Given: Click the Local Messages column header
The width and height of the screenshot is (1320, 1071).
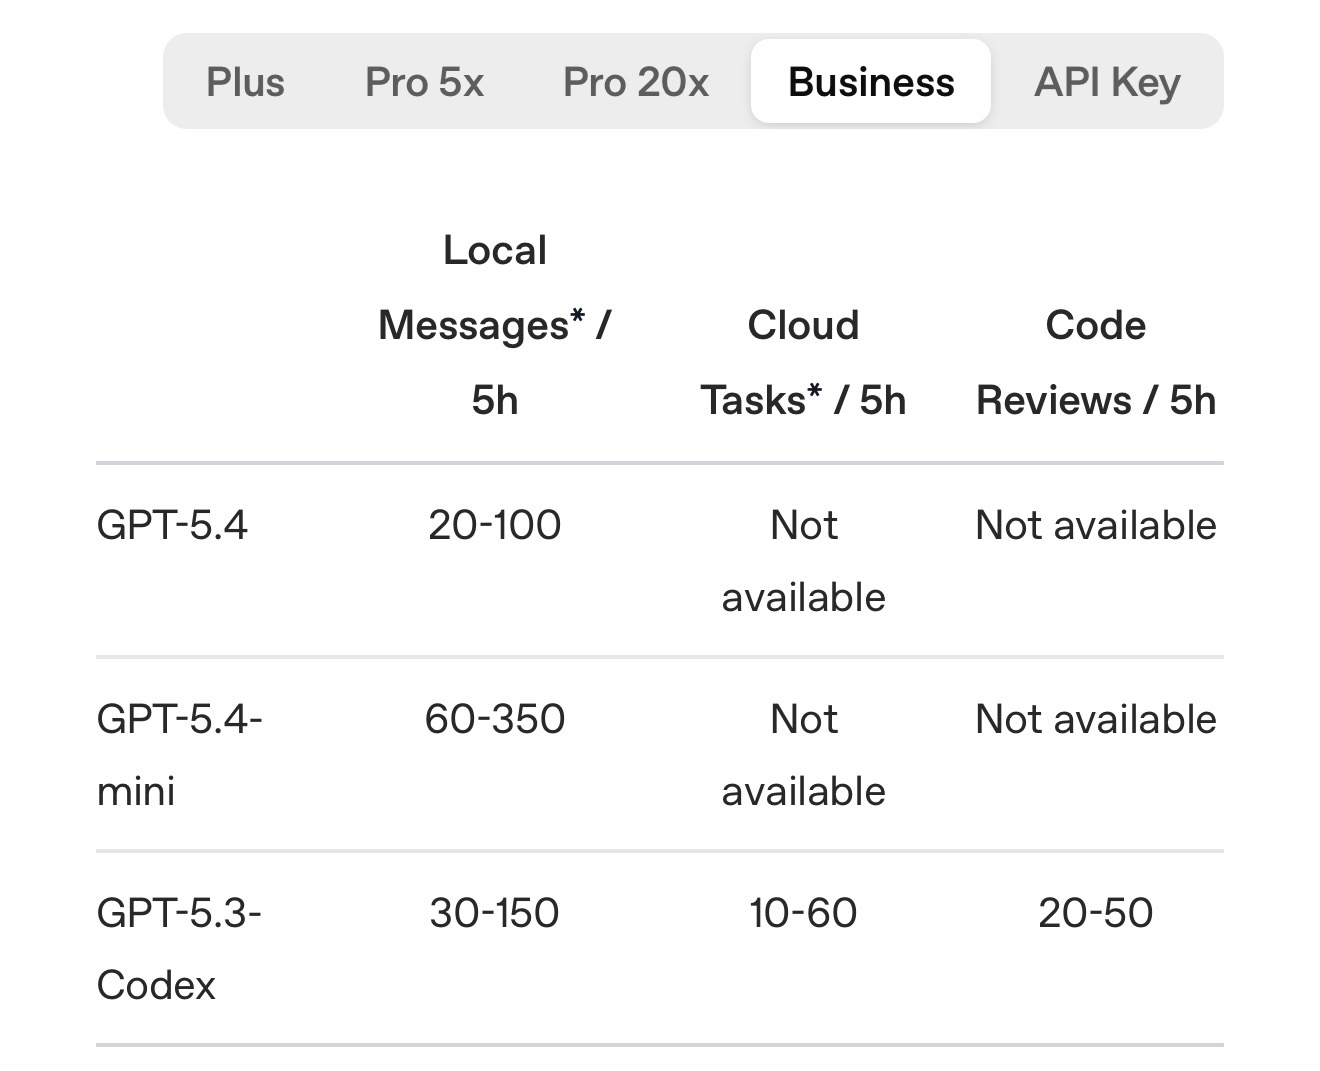Looking at the screenshot, I should pyautogui.click(x=495, y=325).
